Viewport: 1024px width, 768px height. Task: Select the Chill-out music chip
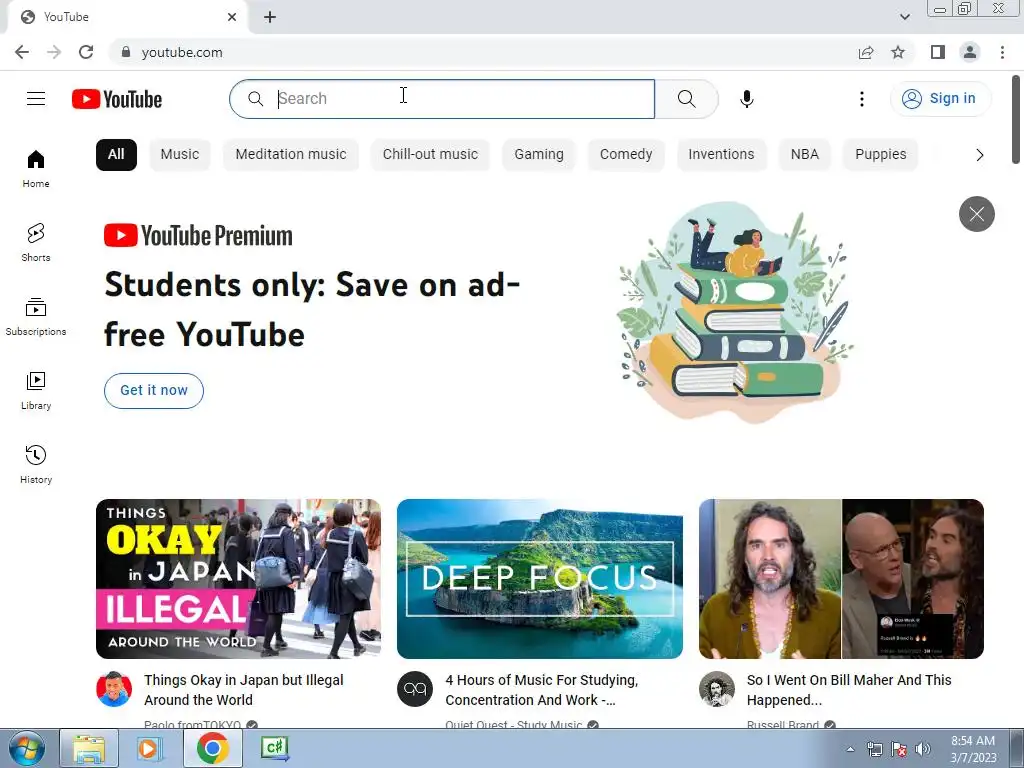click(430, 155)
